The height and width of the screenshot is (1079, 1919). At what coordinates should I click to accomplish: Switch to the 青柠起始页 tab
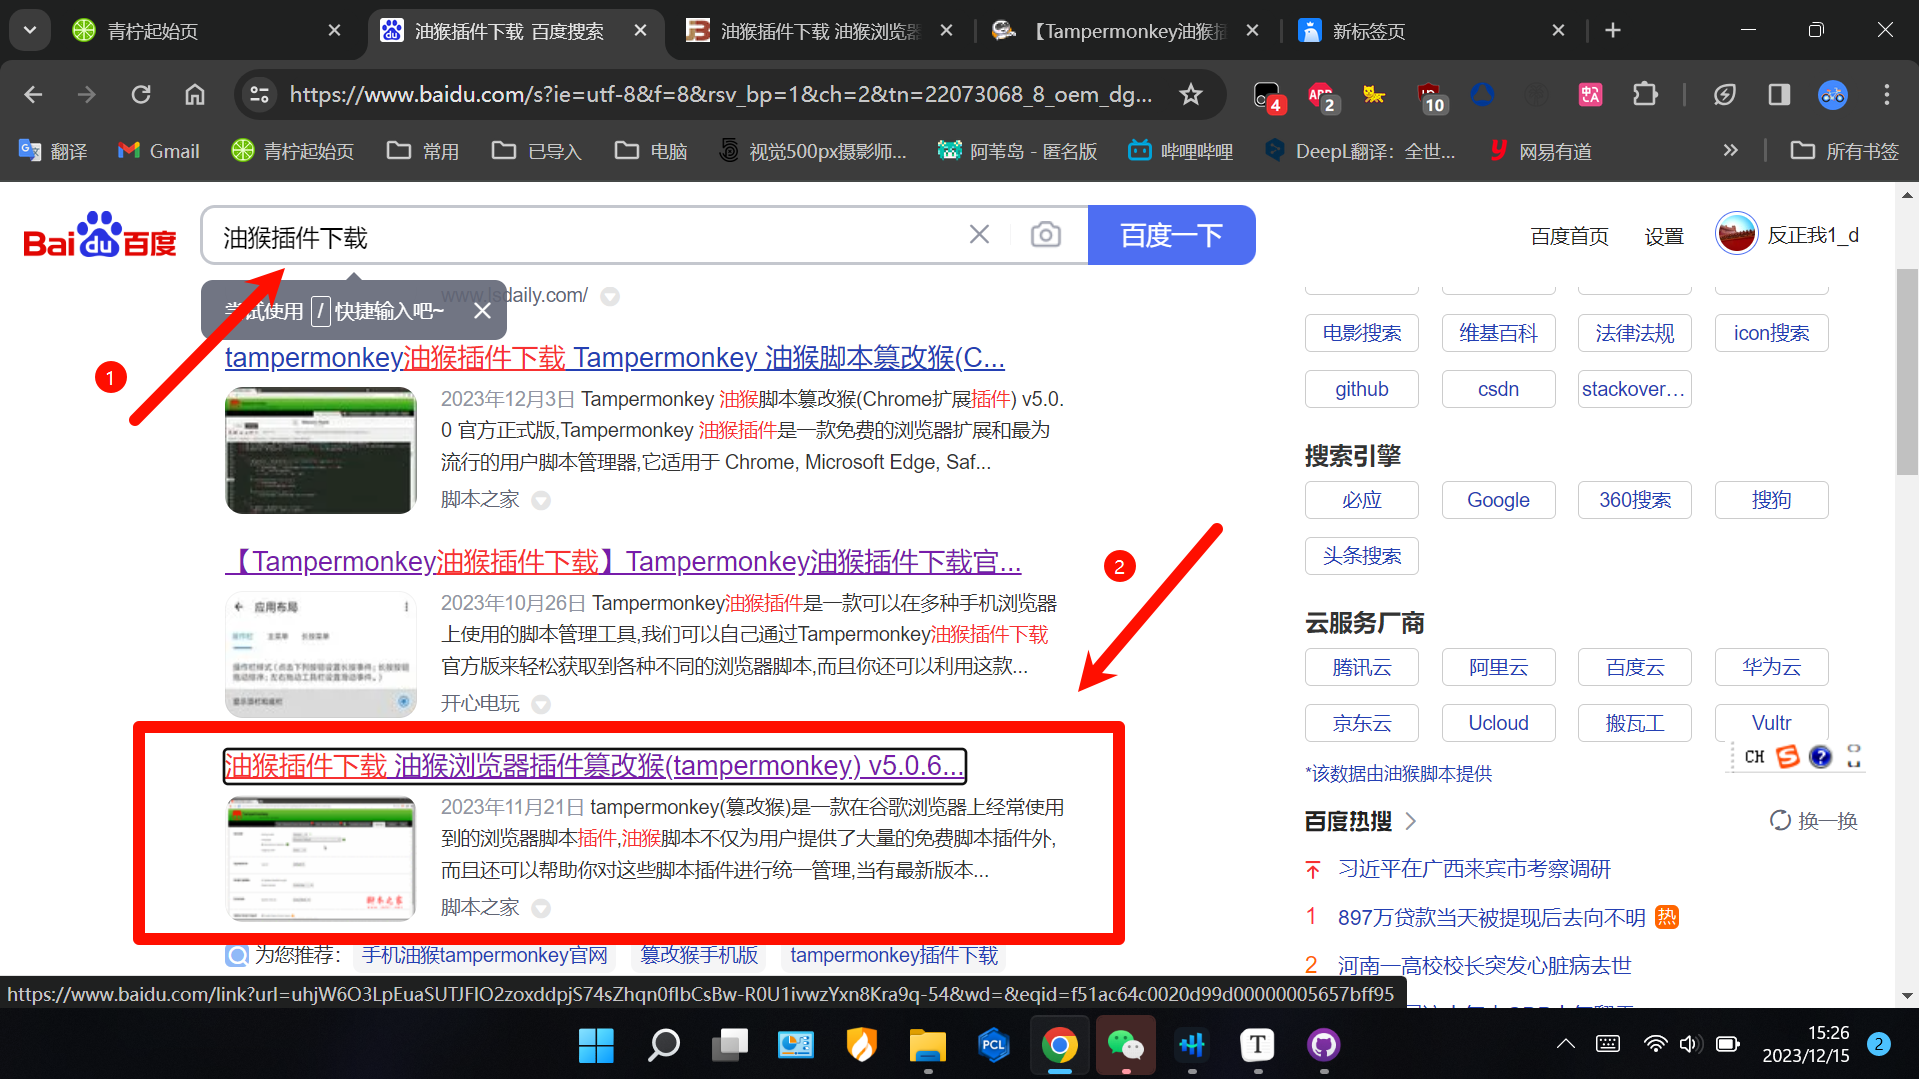point(200,31)
